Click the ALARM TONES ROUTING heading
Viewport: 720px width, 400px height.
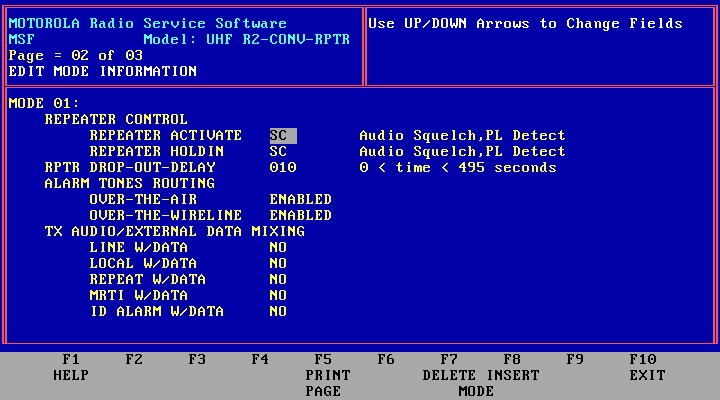(x=130, y=184)
